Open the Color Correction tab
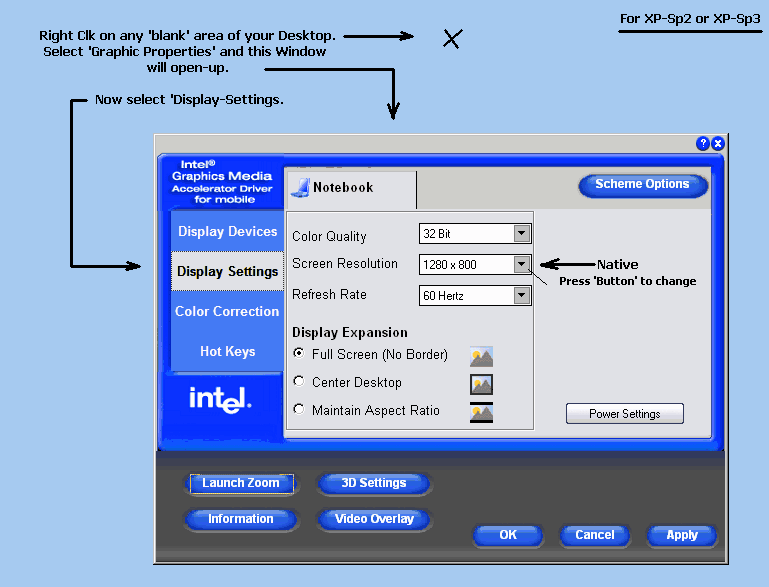 [228, 311]
